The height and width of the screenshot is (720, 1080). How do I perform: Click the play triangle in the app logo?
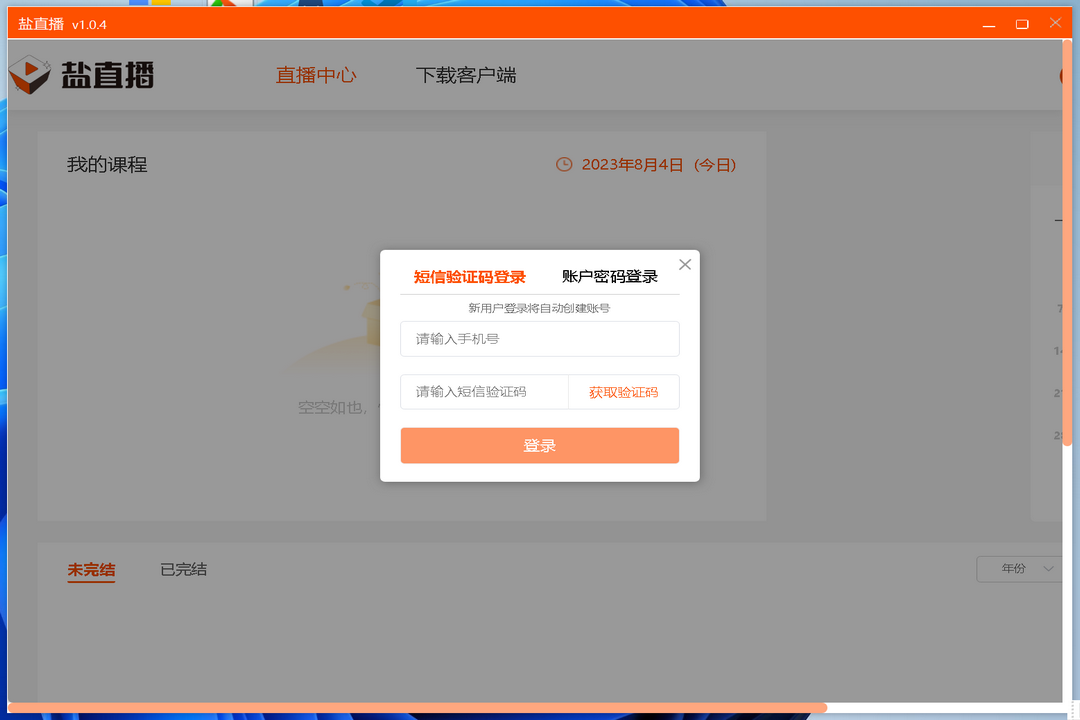pos(32,68)
